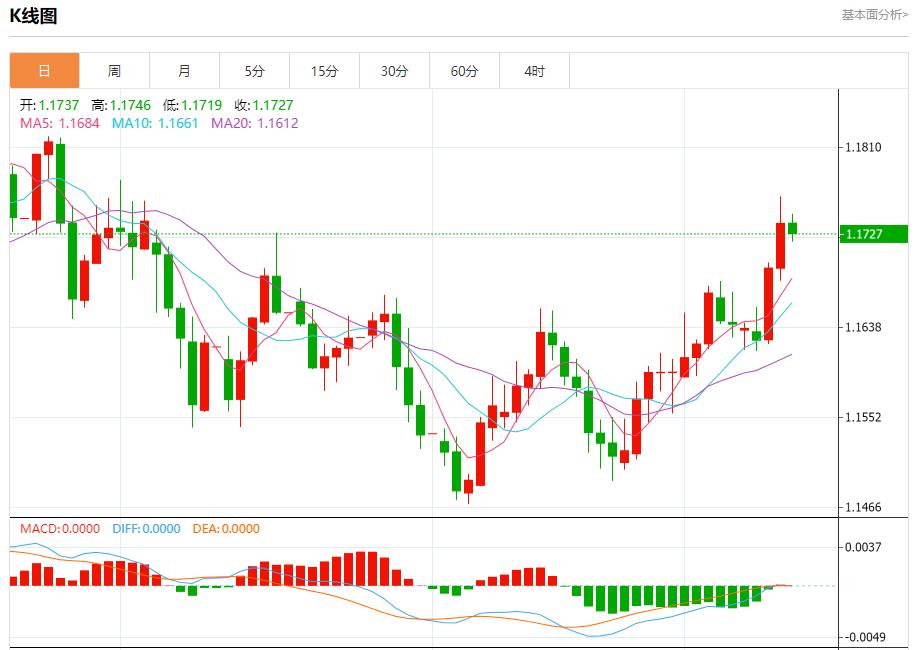Click the 1.1810 price axis label
This screenshot has width=916, height=650.
click(863, 147)
